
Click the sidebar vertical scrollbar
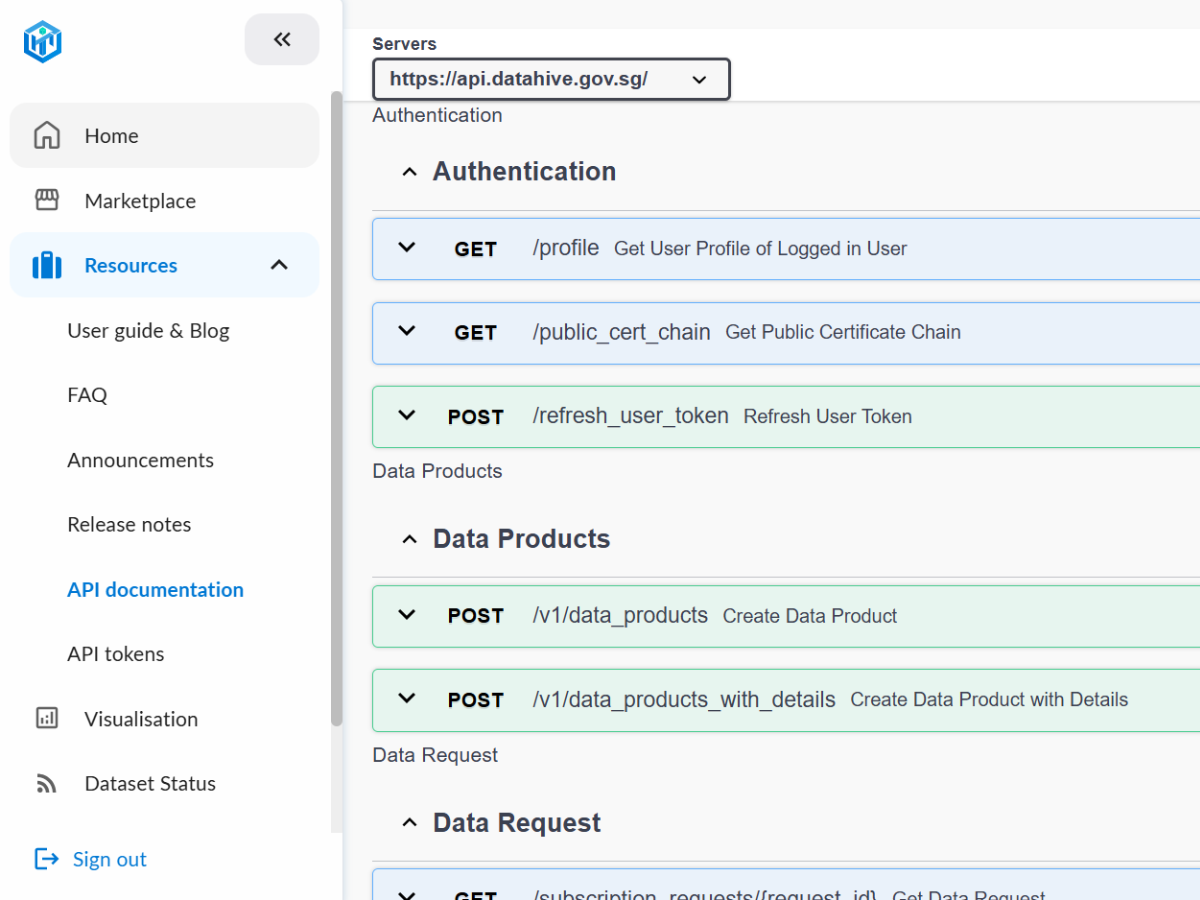(337, 408)
